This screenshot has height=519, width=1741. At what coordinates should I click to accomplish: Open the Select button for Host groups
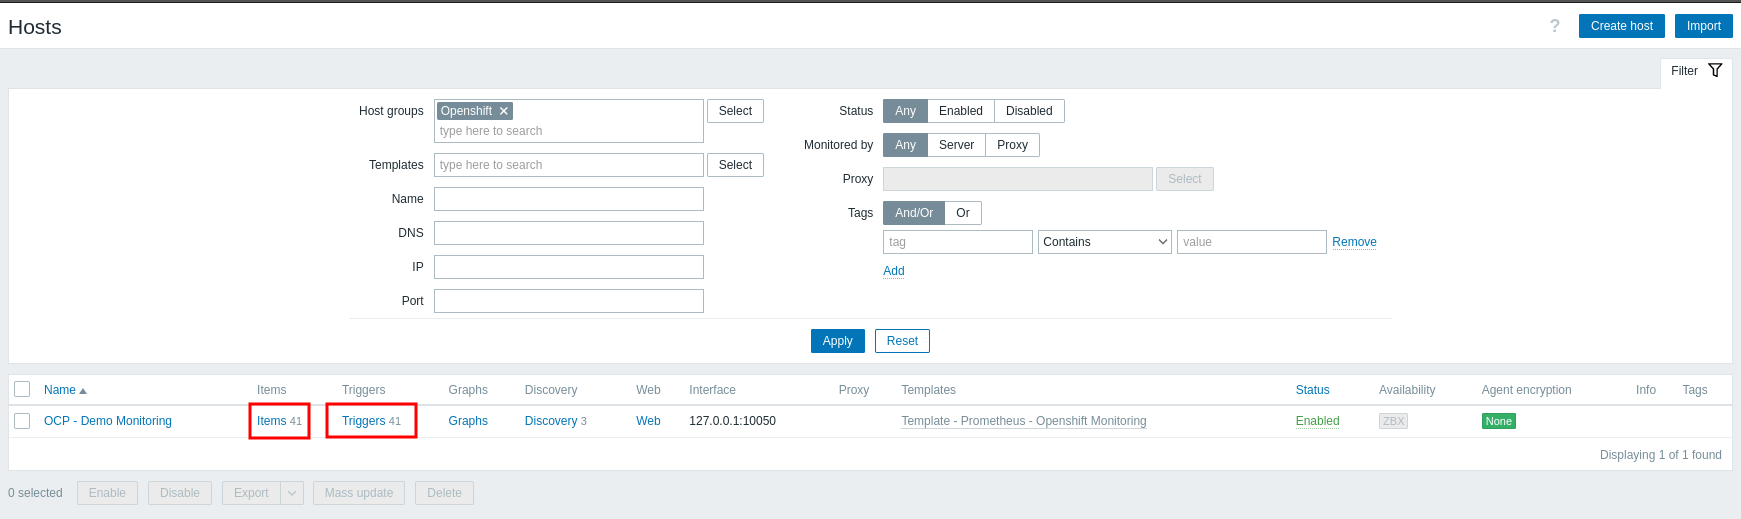coord(735,111)
